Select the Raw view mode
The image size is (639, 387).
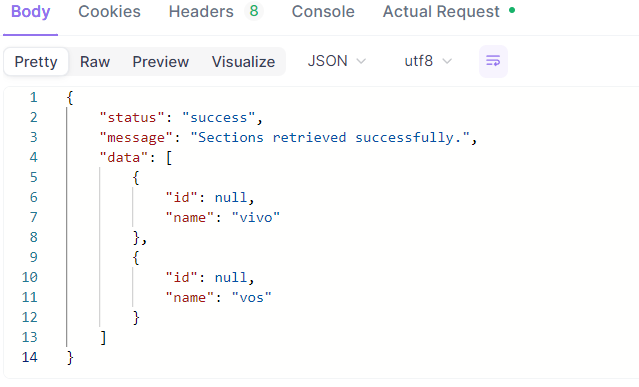pyautogui.click(x=95, y=62)
